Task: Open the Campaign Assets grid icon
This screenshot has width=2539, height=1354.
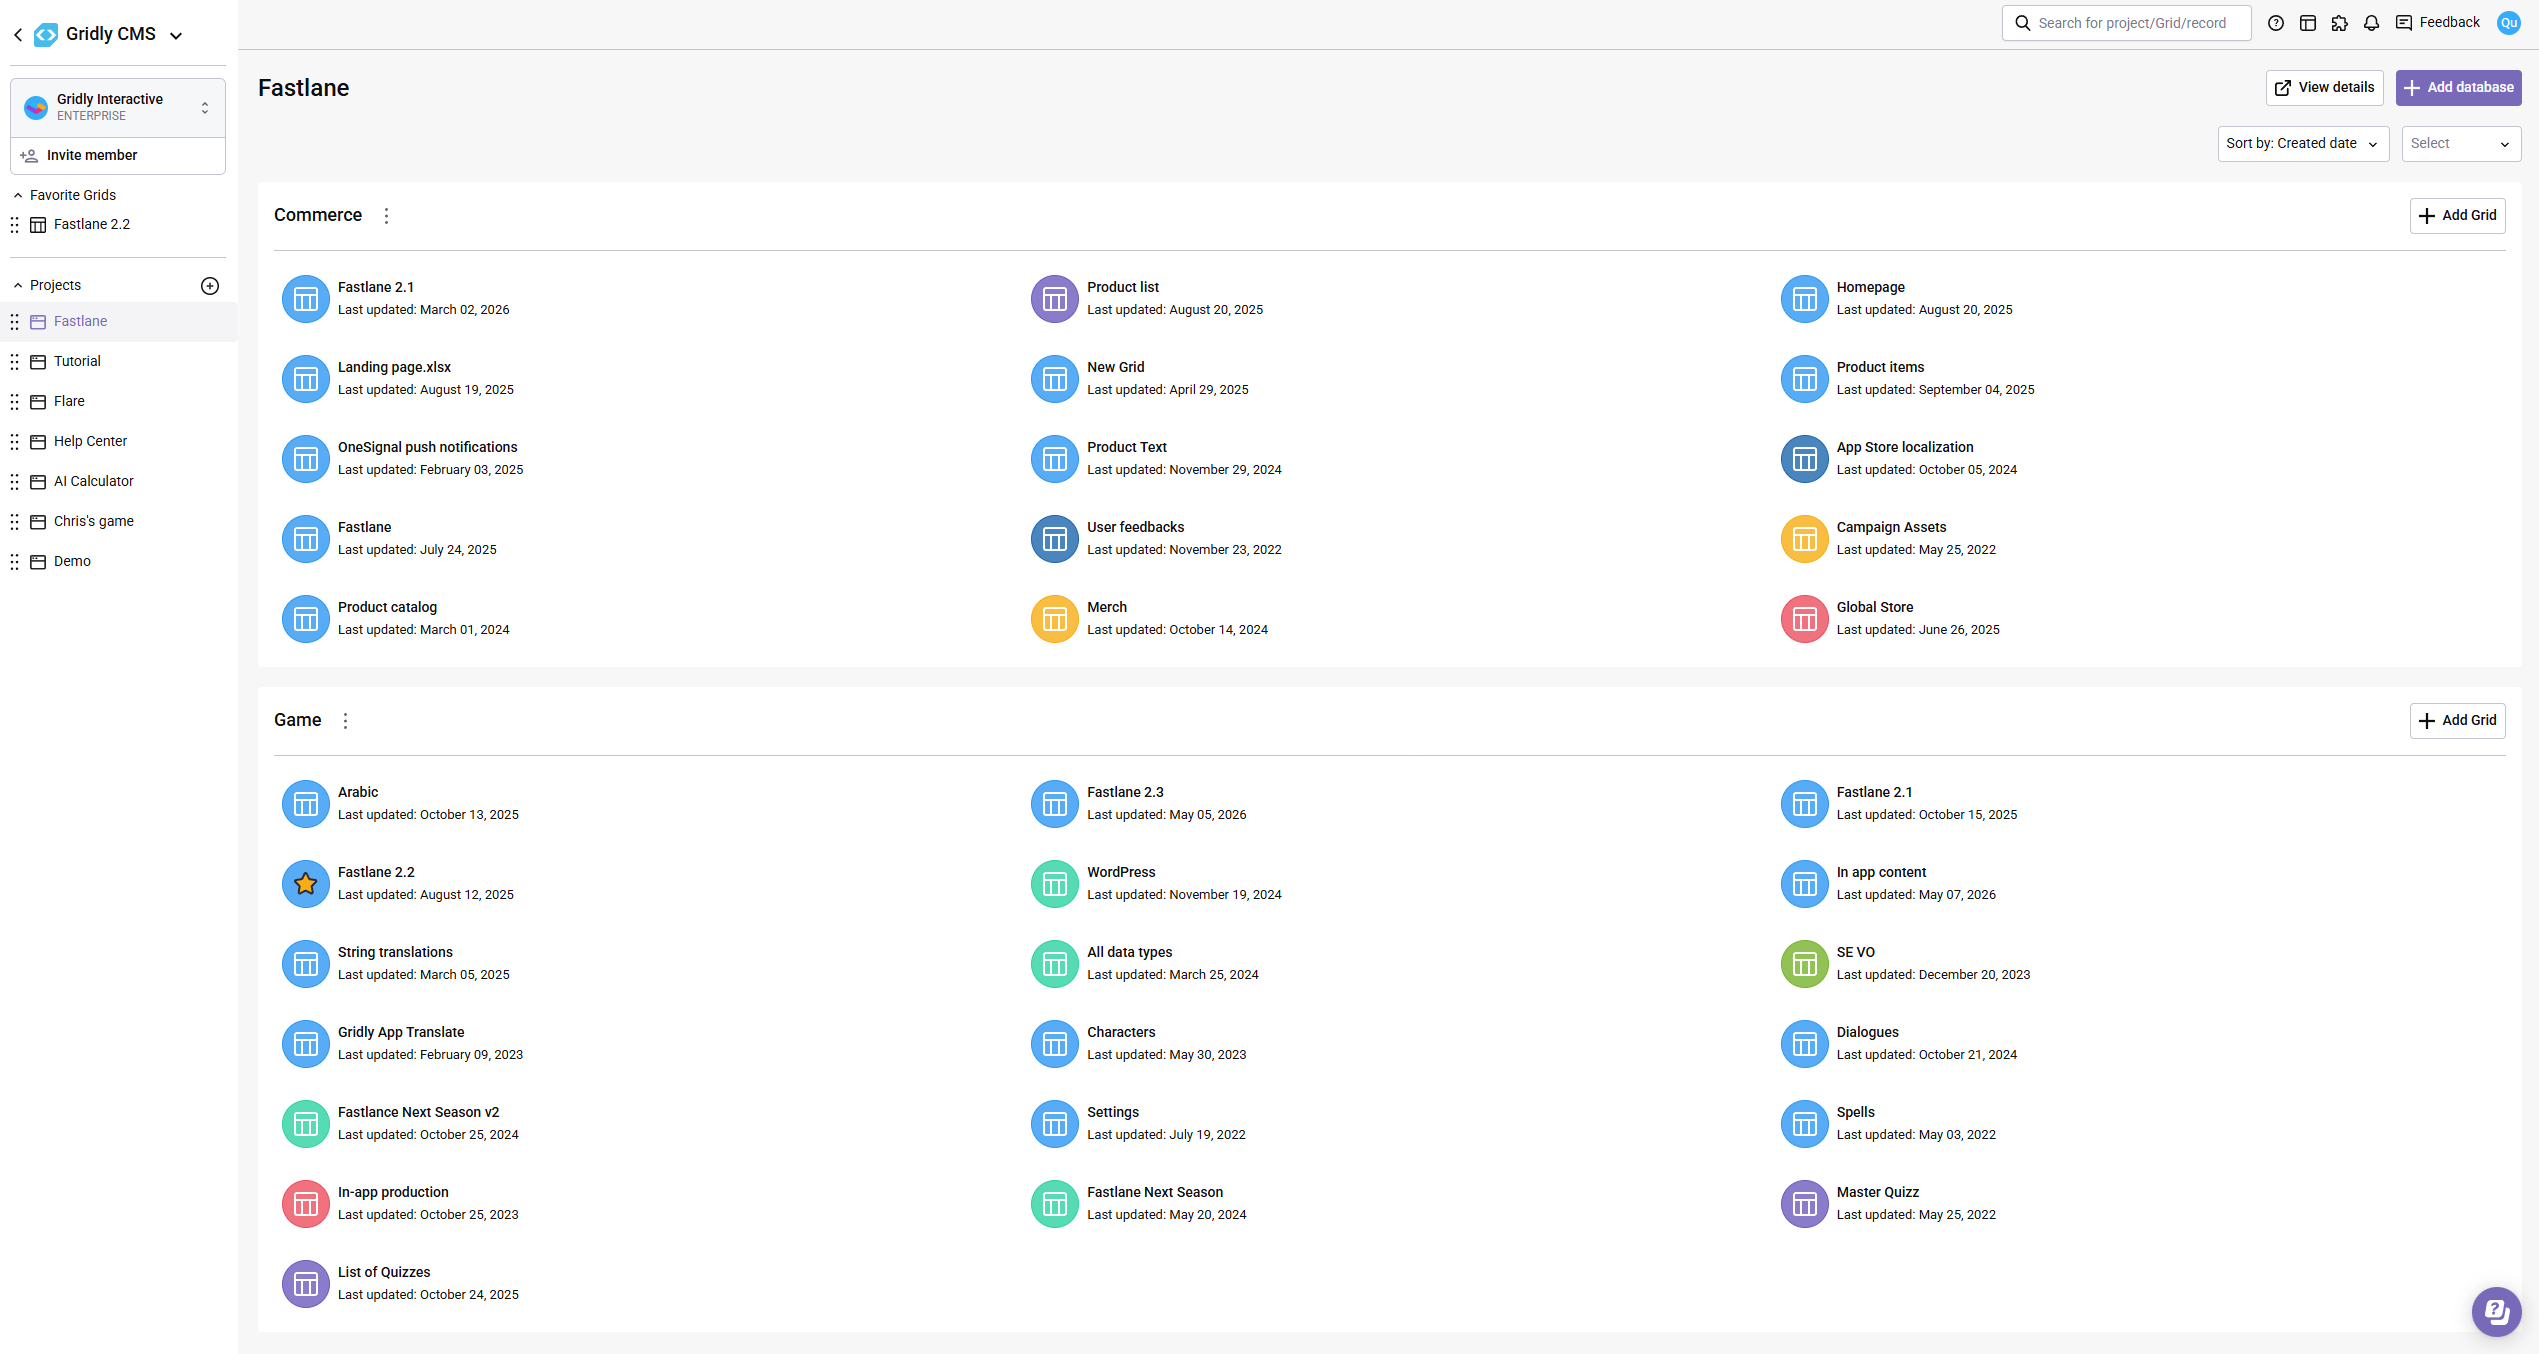Action: tap(1805, 539)
